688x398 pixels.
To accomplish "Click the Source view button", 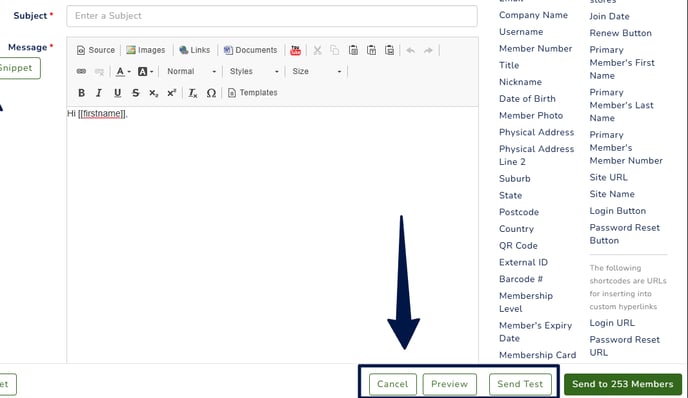I will point(96,50).
